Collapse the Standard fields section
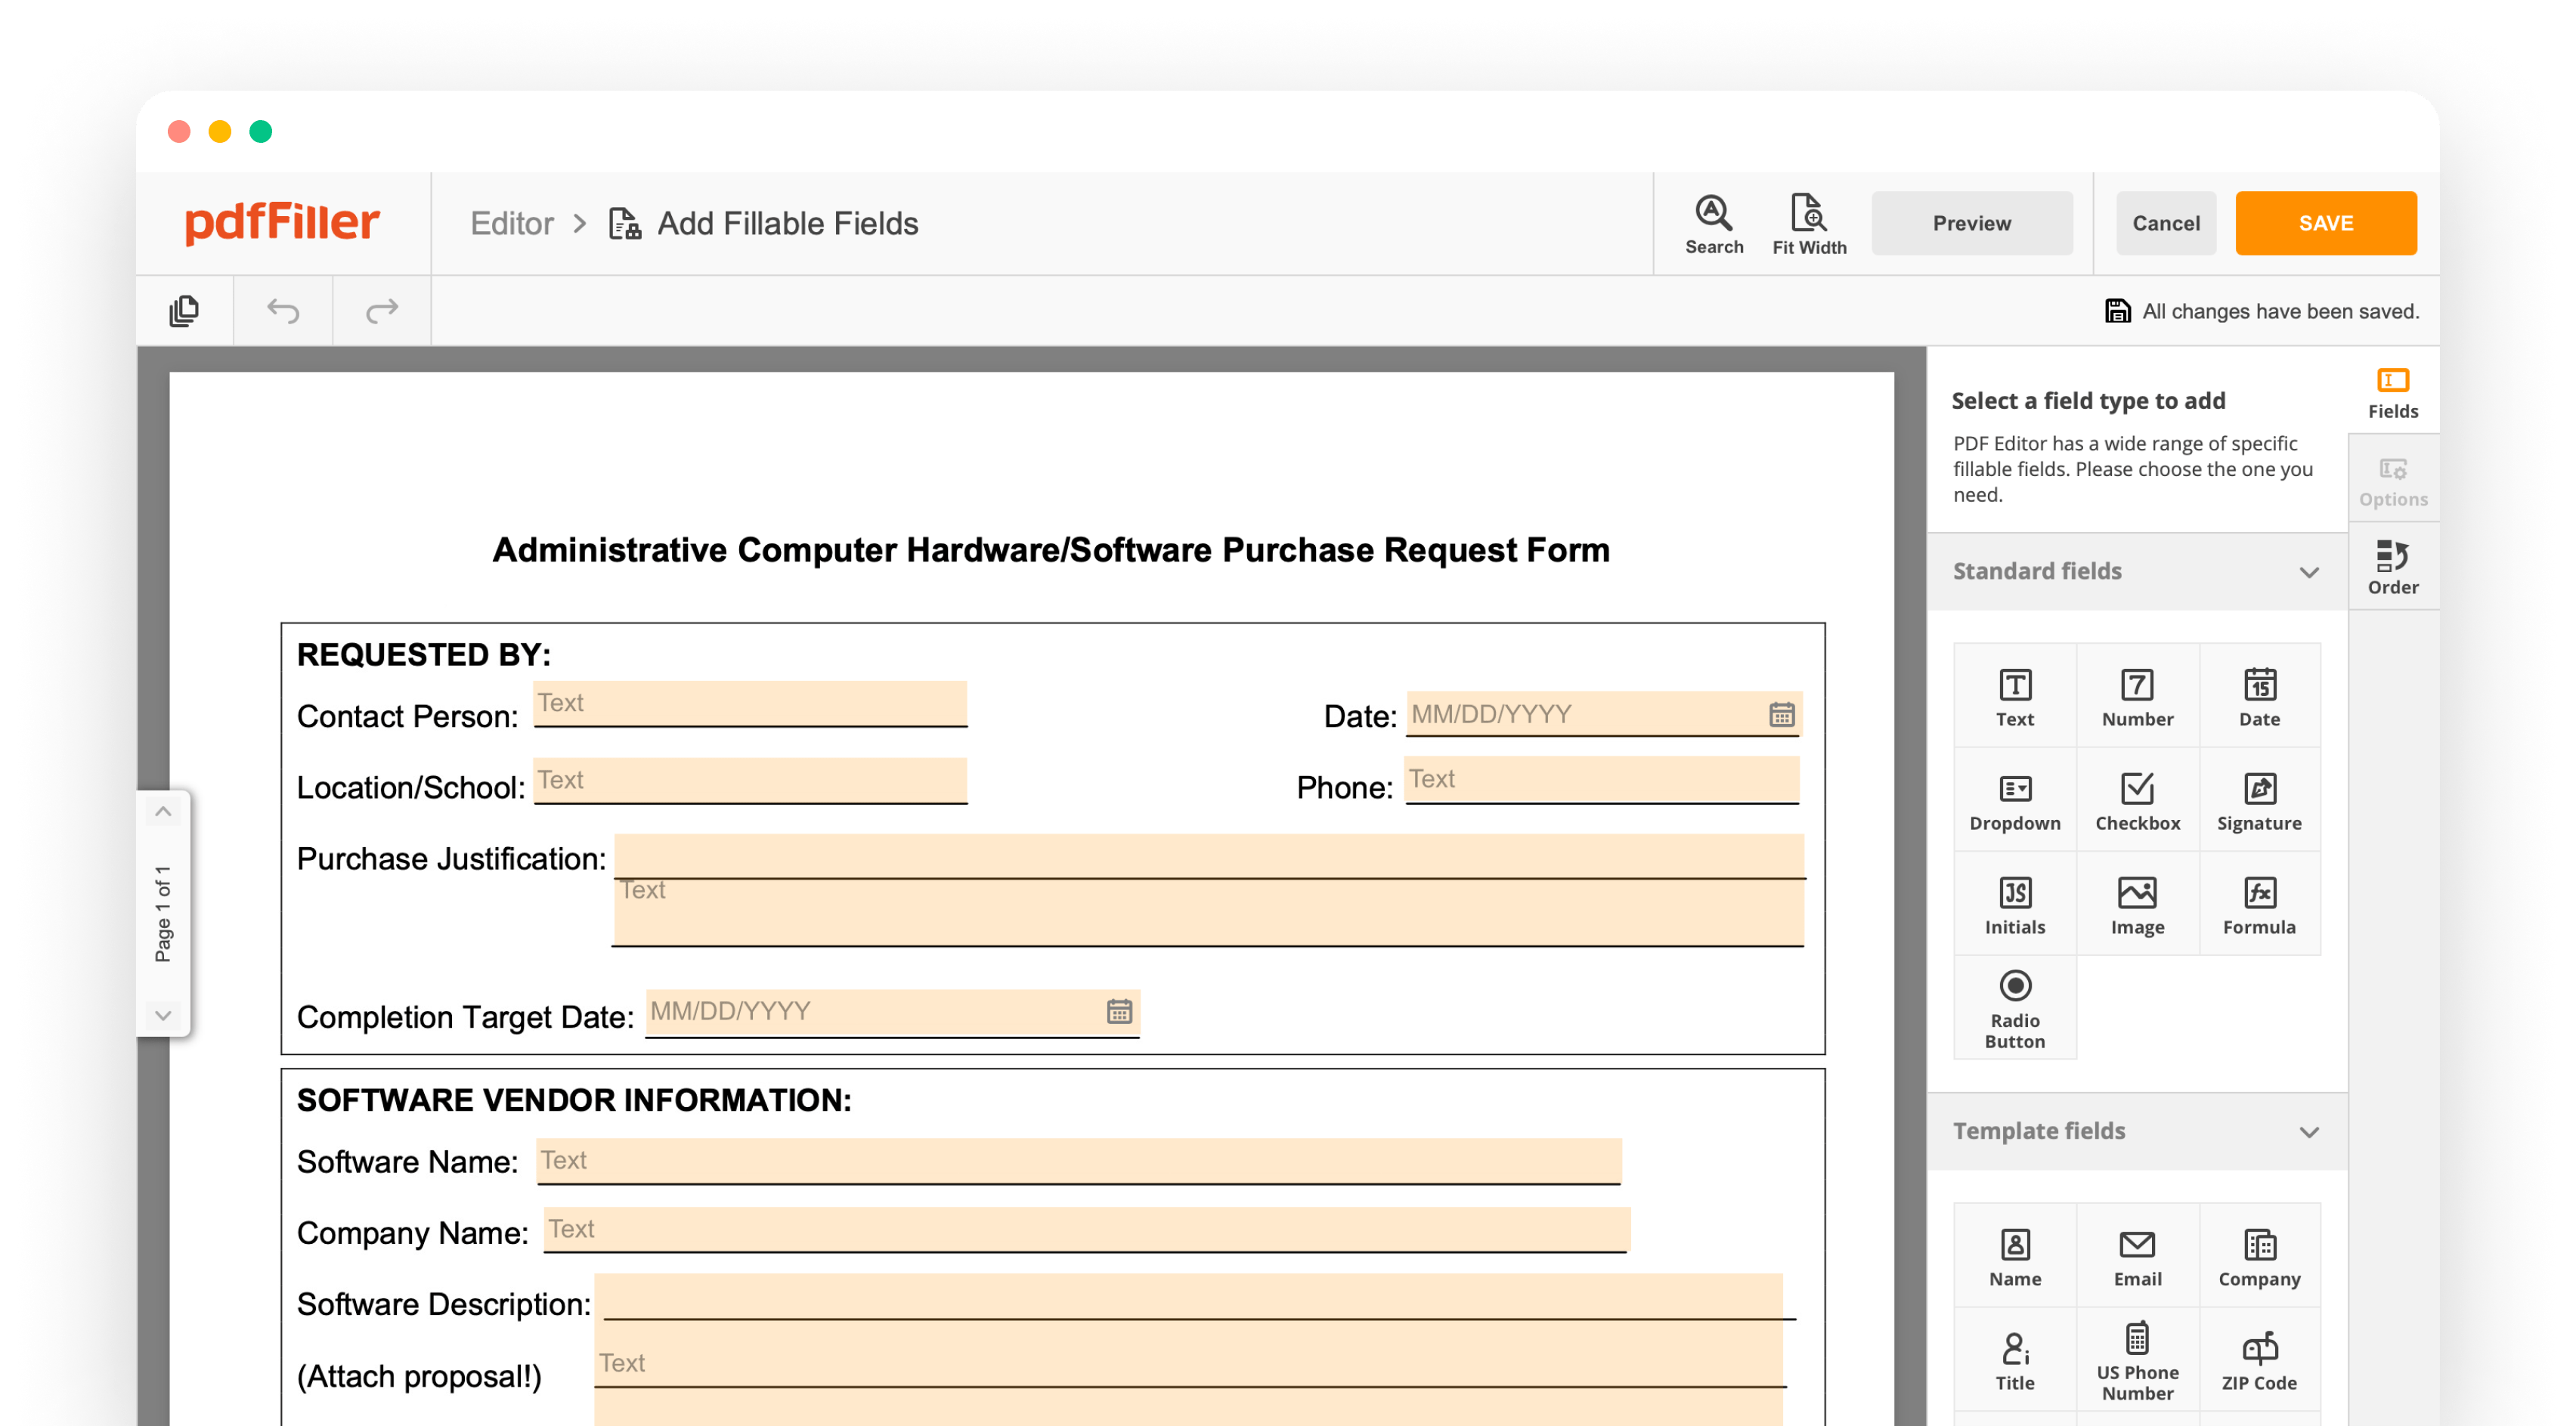 pyautogui.click(x=2310, y=571)
